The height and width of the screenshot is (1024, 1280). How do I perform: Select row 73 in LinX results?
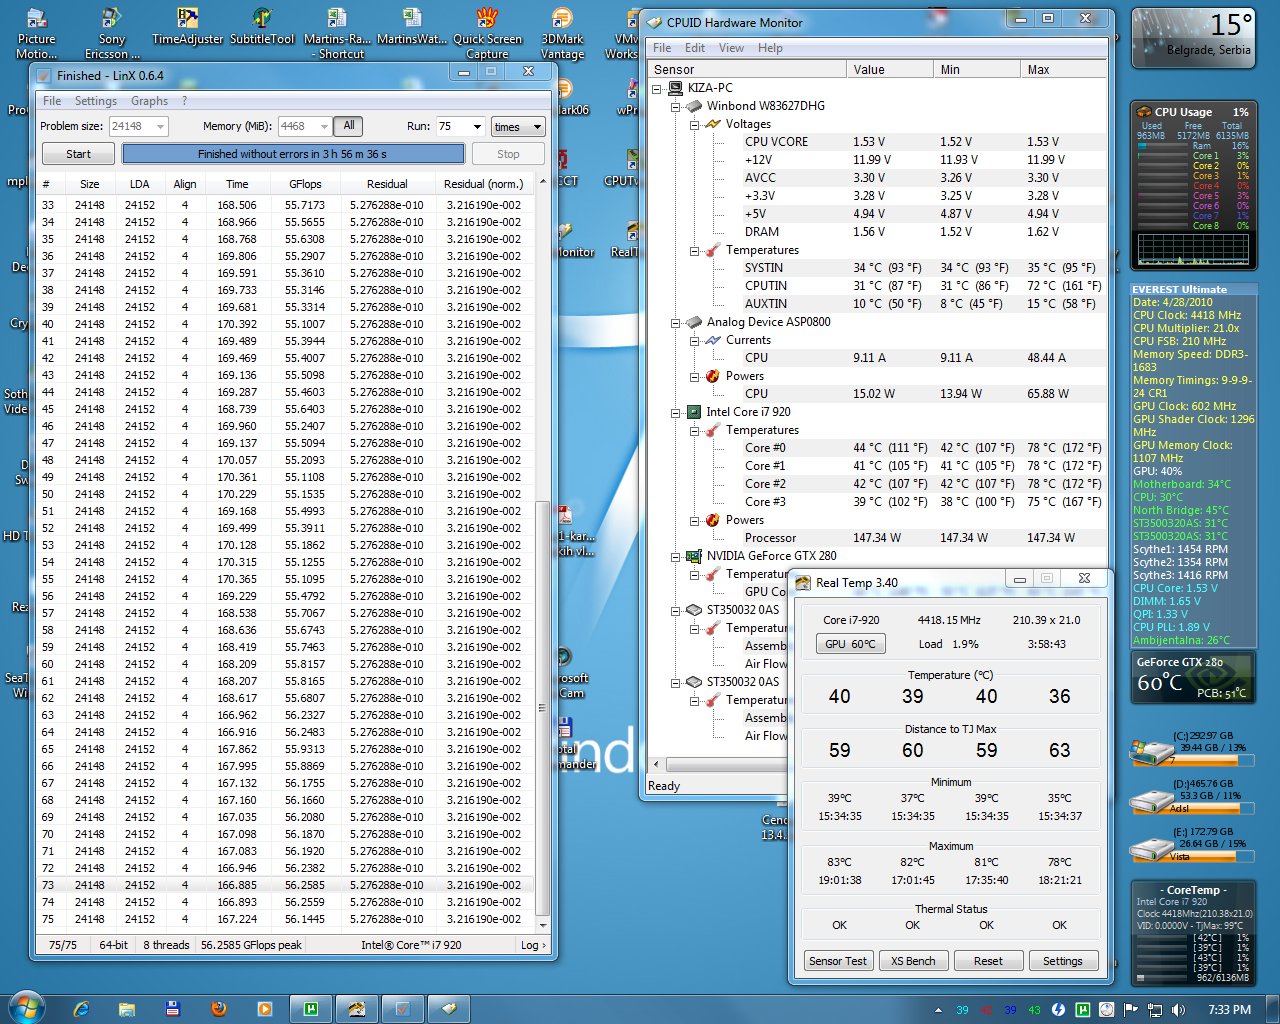click(x=284, y=885)
